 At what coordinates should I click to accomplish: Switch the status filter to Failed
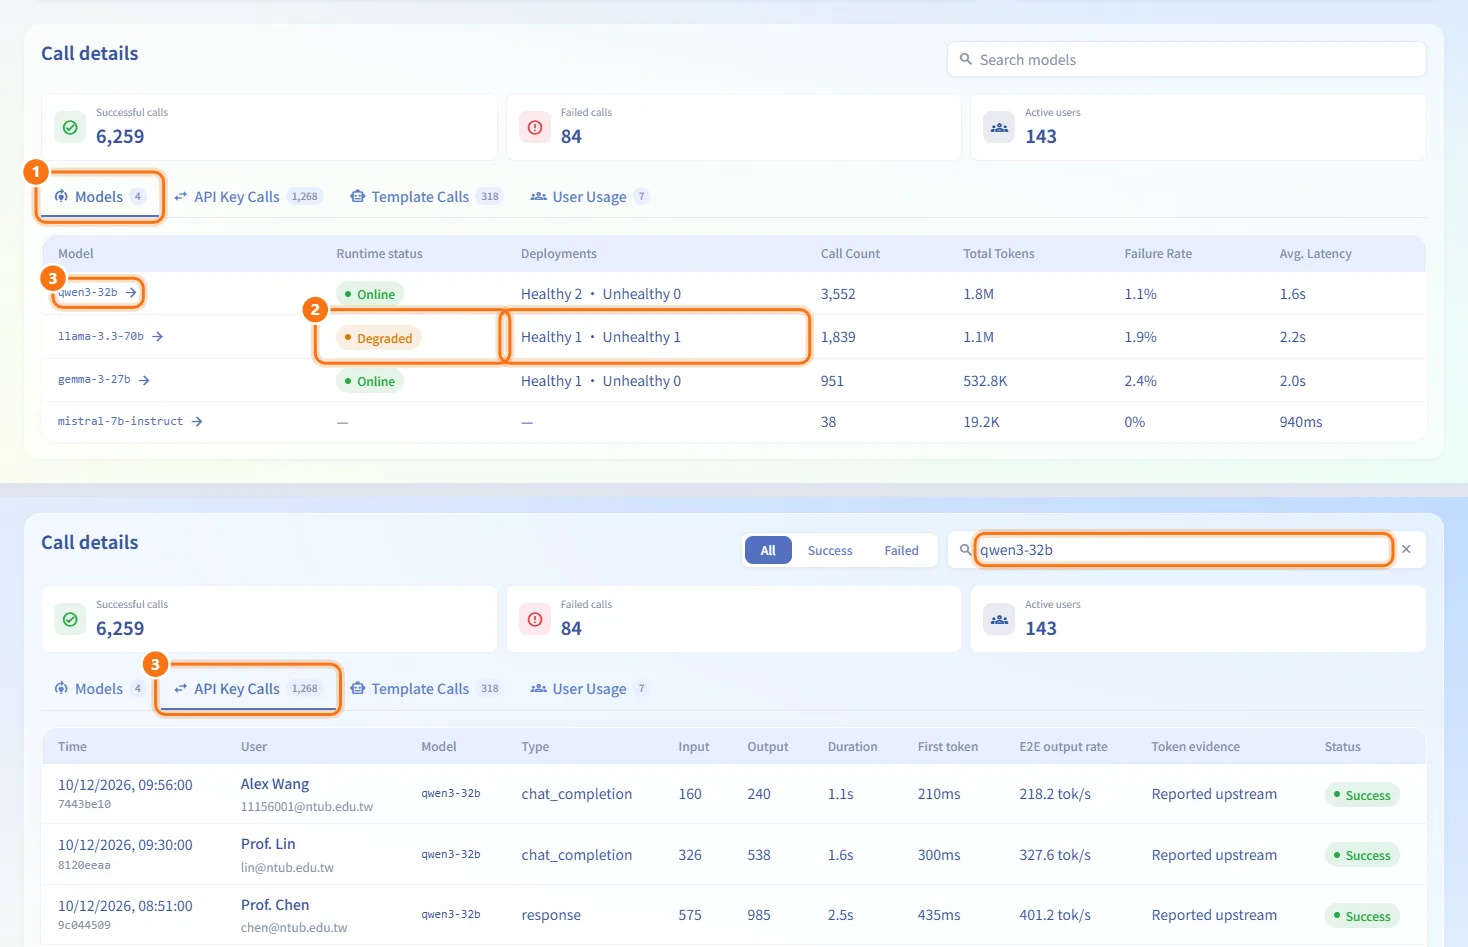coord(901,550)
